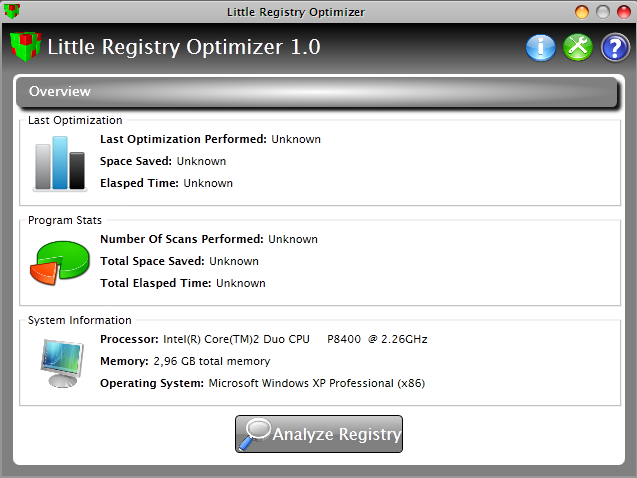Click 'System Information' group title
The image size is (637, 478).
pos(80,320)
